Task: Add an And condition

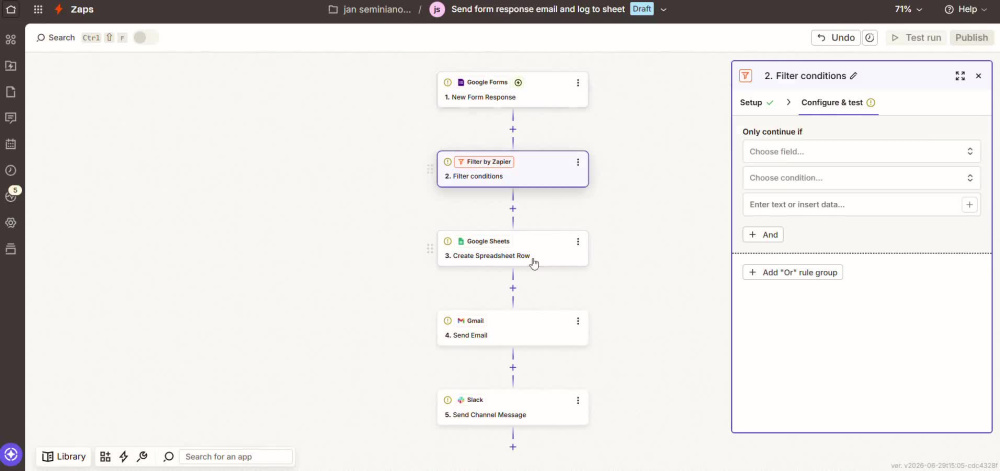Action: coord(763,235)
